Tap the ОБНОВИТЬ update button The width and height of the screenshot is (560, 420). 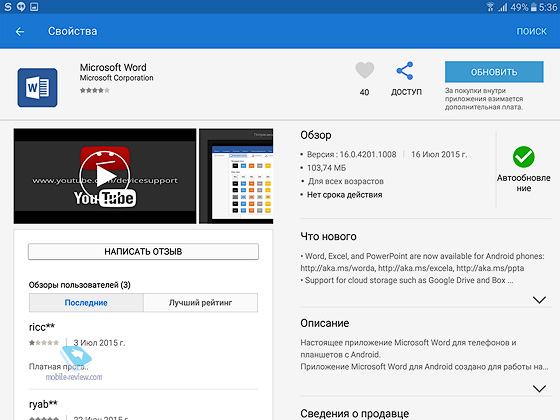(x=494, y=72)
